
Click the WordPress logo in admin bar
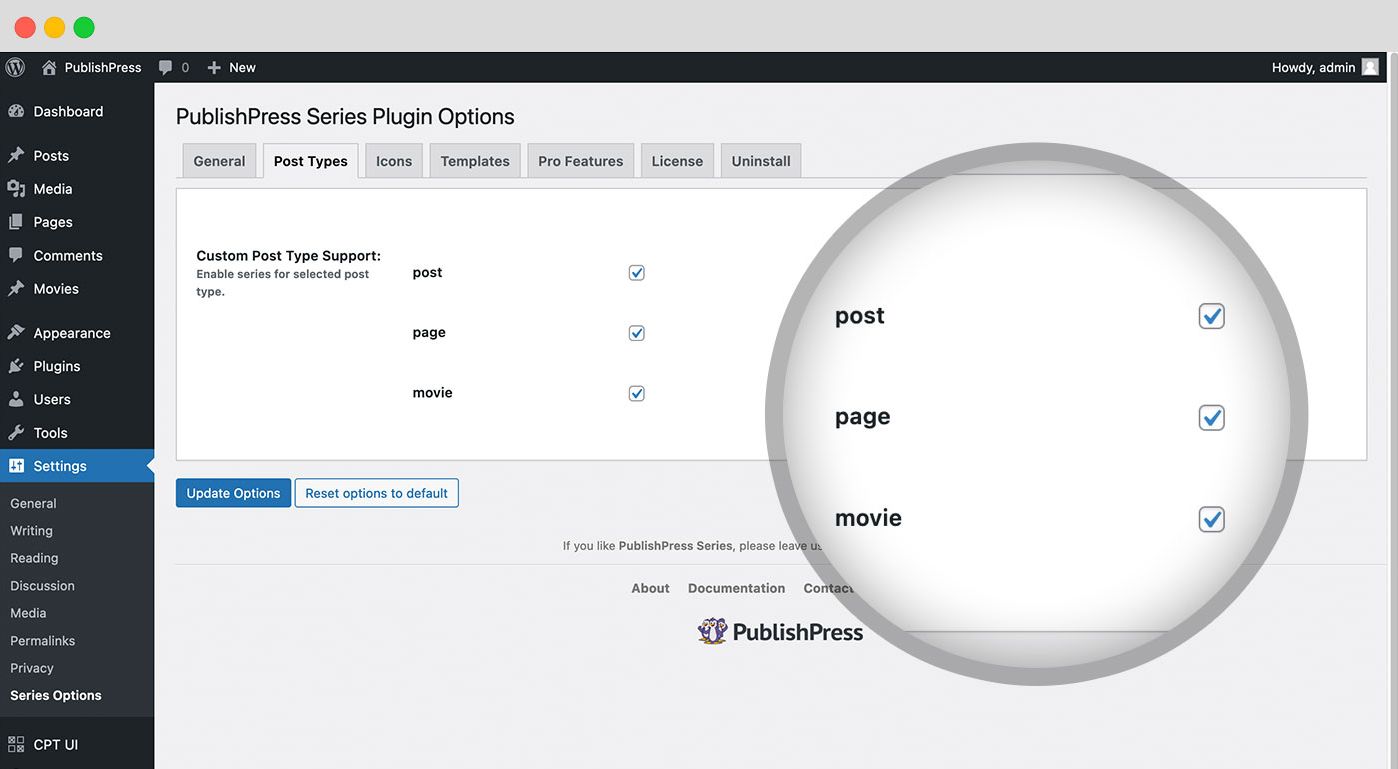15,67
